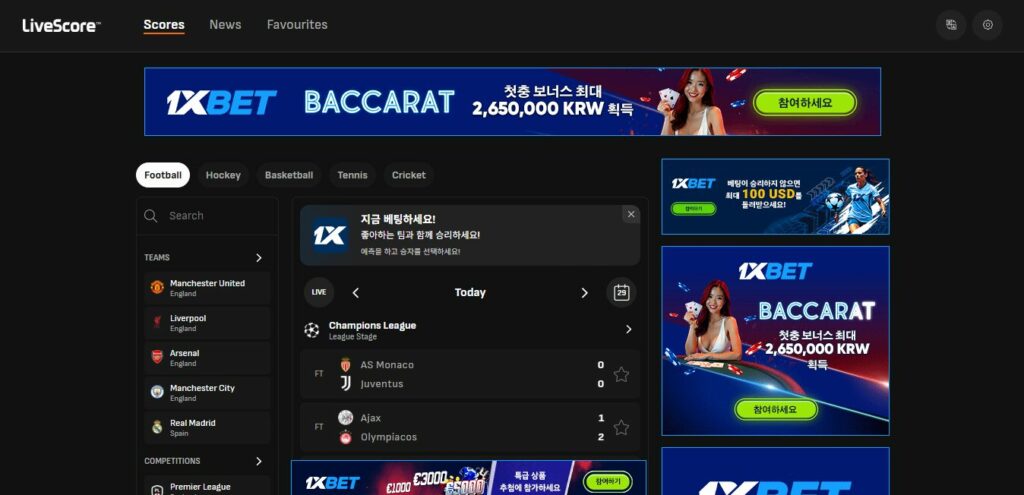Click the Manchester United crest icon

157,288
